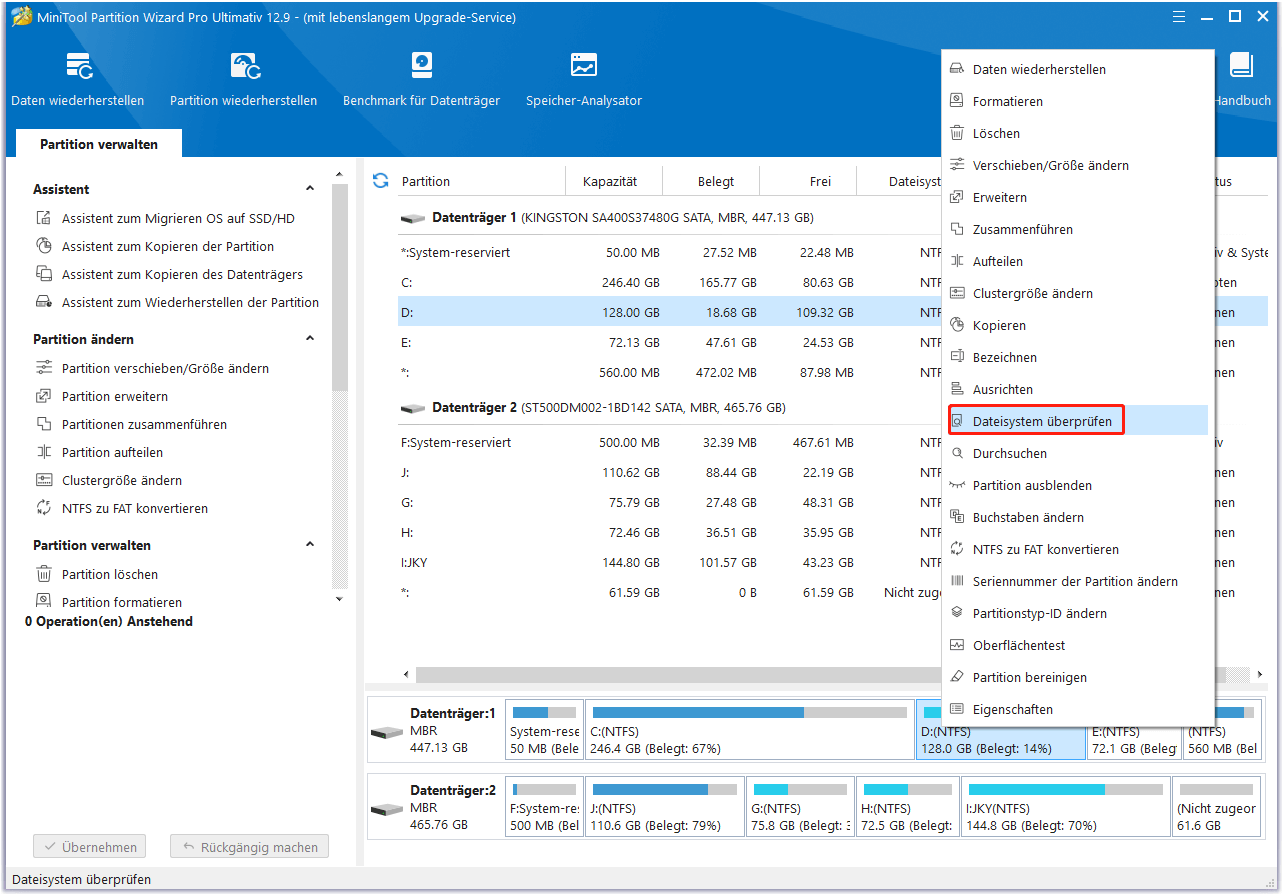The height and width of the screenshot is (894, 1282).
Task: Select the I:JKY(NTFS) block in disk map
Action: click(x=1065, y=807)
